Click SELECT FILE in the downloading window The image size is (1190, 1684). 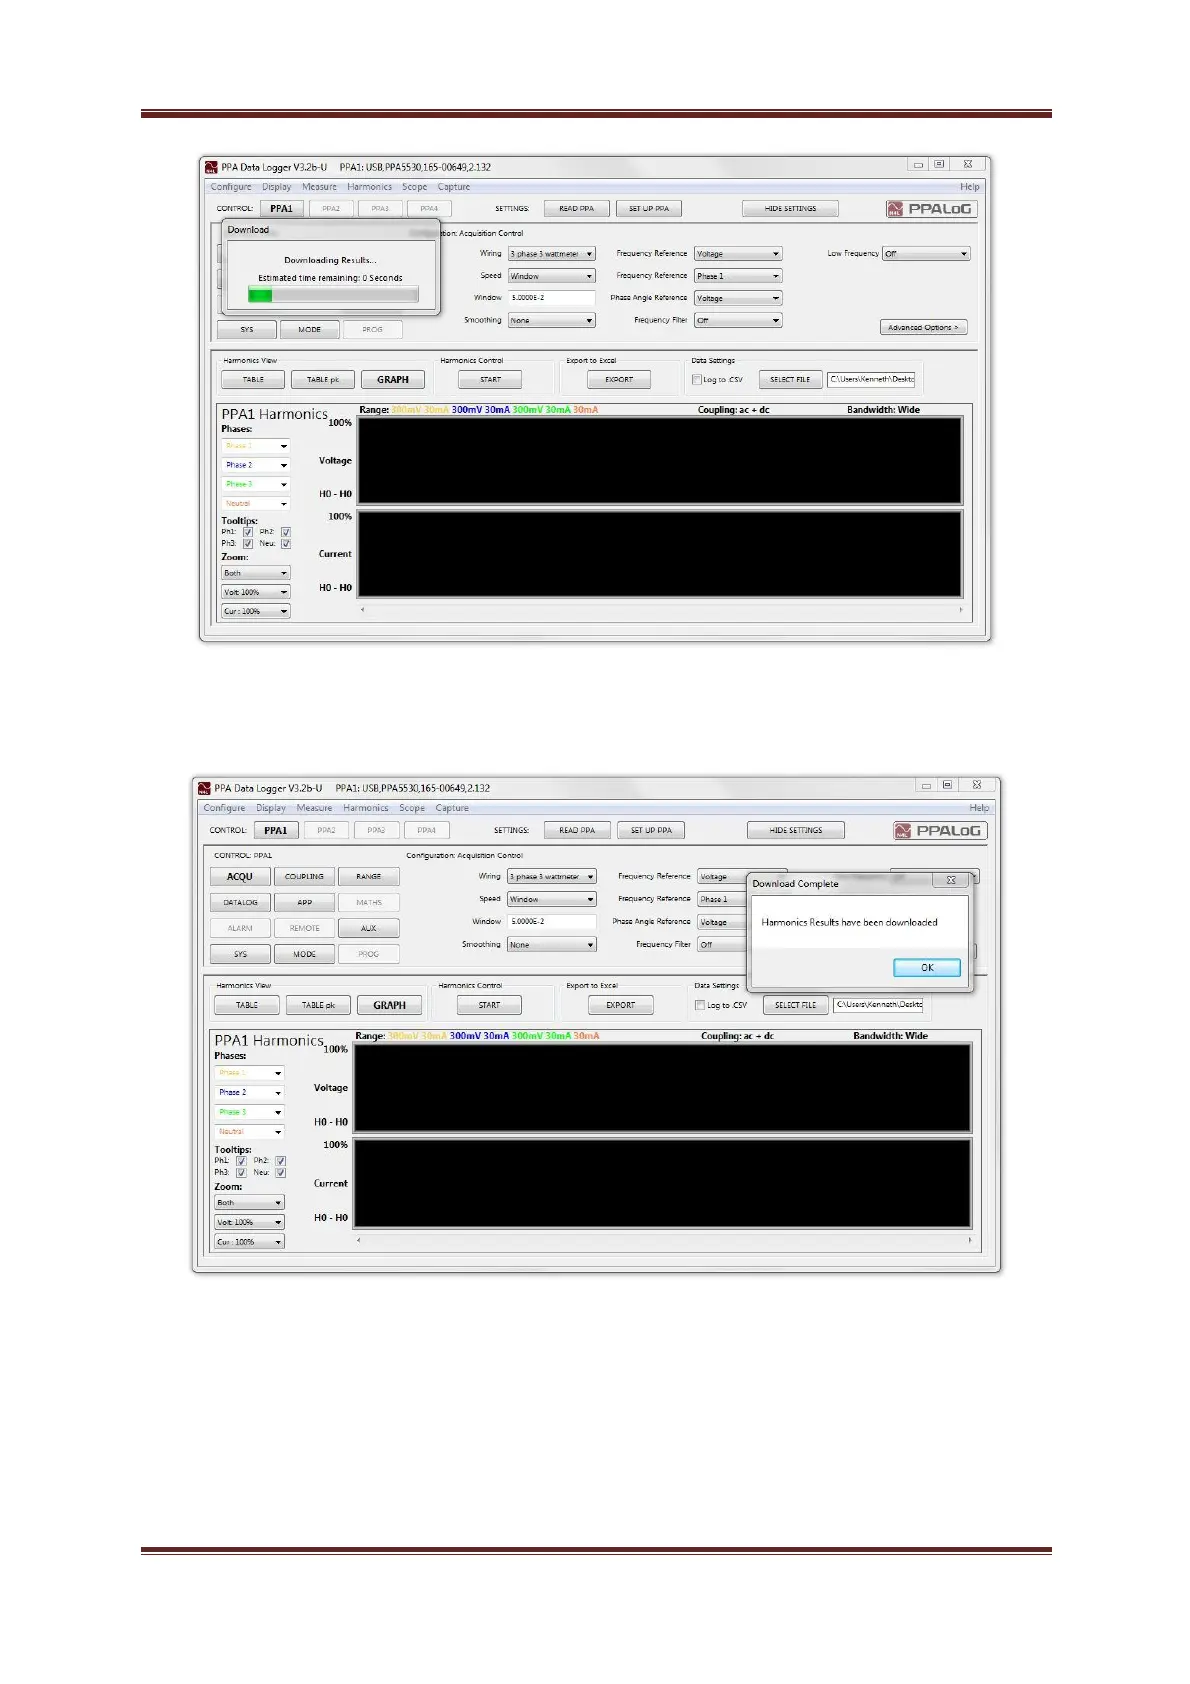[x=790, y=380]
